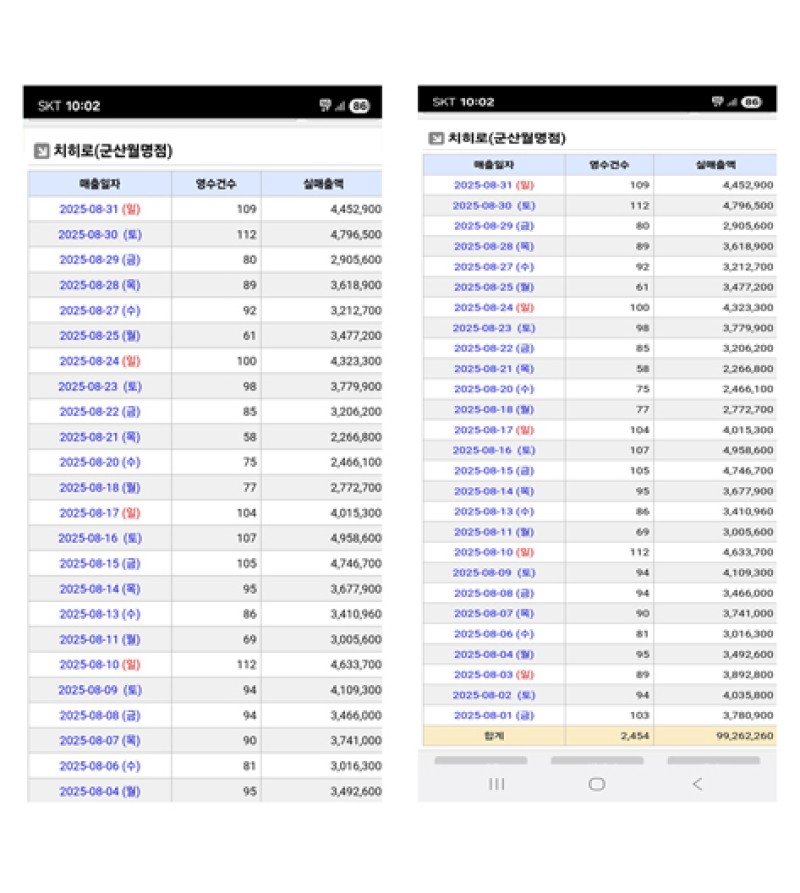Click 매출일자 column header in left screenshot
800x893 pixels.
pyautogui.click(x=100, y=184)
